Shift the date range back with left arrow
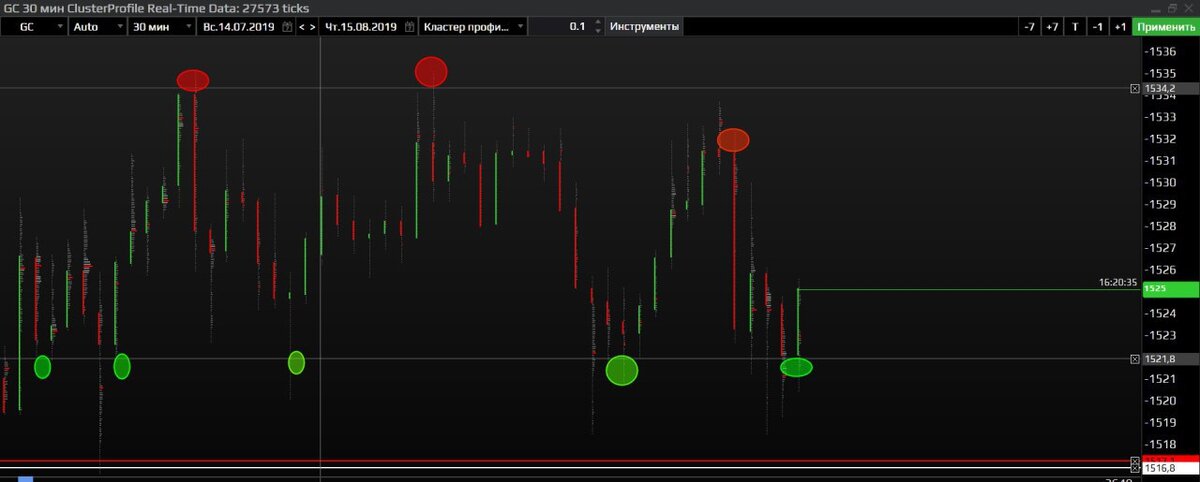The height and width of the screenshot is (482, 1200). point(301,27)
